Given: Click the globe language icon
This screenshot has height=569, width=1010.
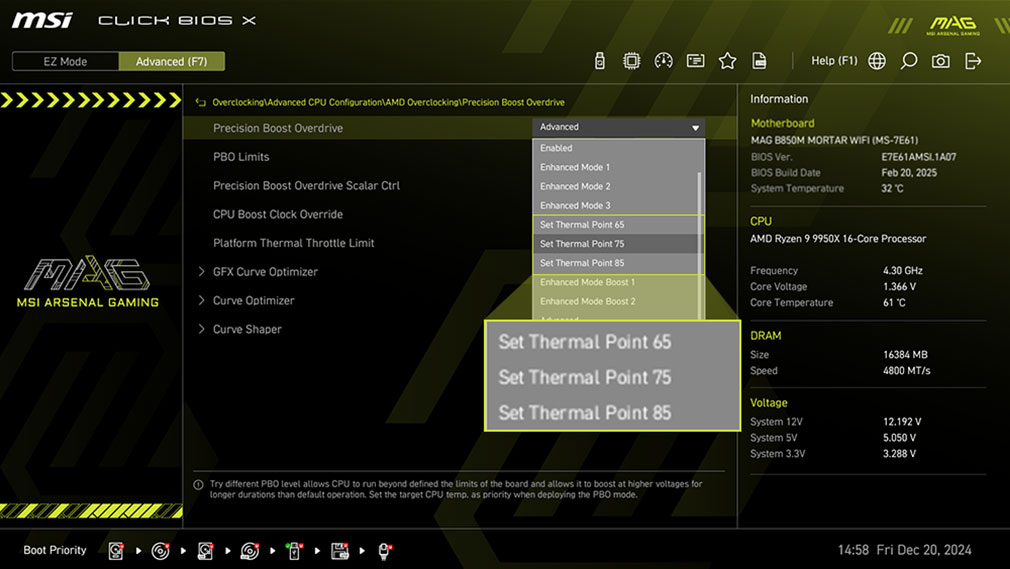Looking at the screenshot, I should tap(877, 61).
